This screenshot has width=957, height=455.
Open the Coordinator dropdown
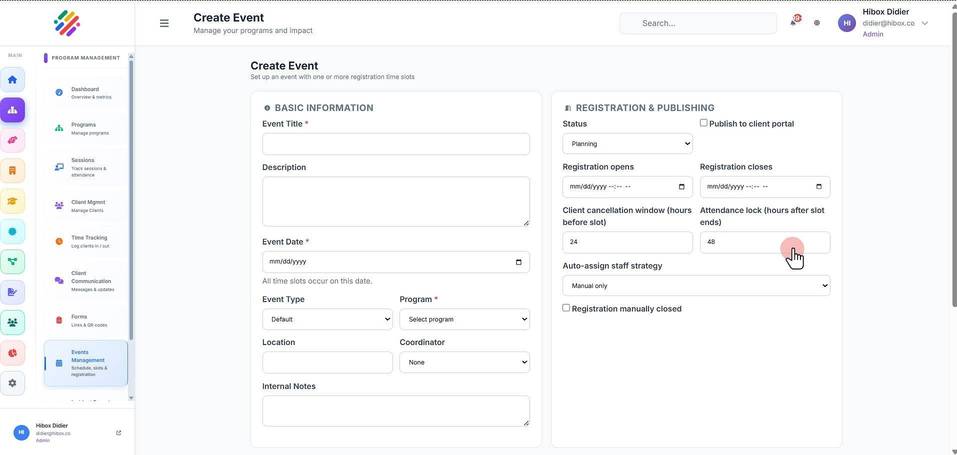(x=464, y=362)
